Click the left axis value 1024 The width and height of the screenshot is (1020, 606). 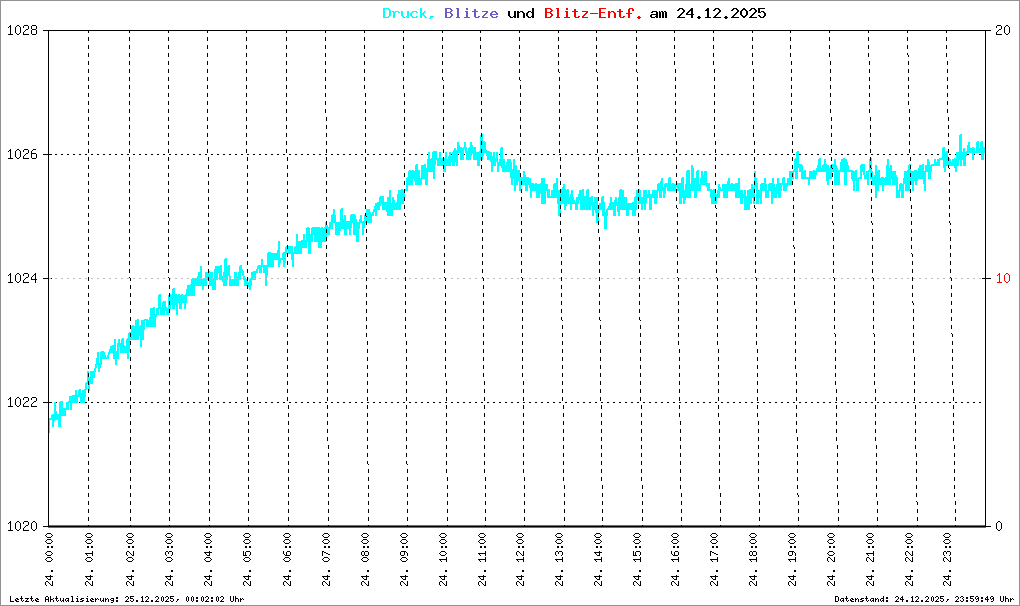(x=22, y=278)
